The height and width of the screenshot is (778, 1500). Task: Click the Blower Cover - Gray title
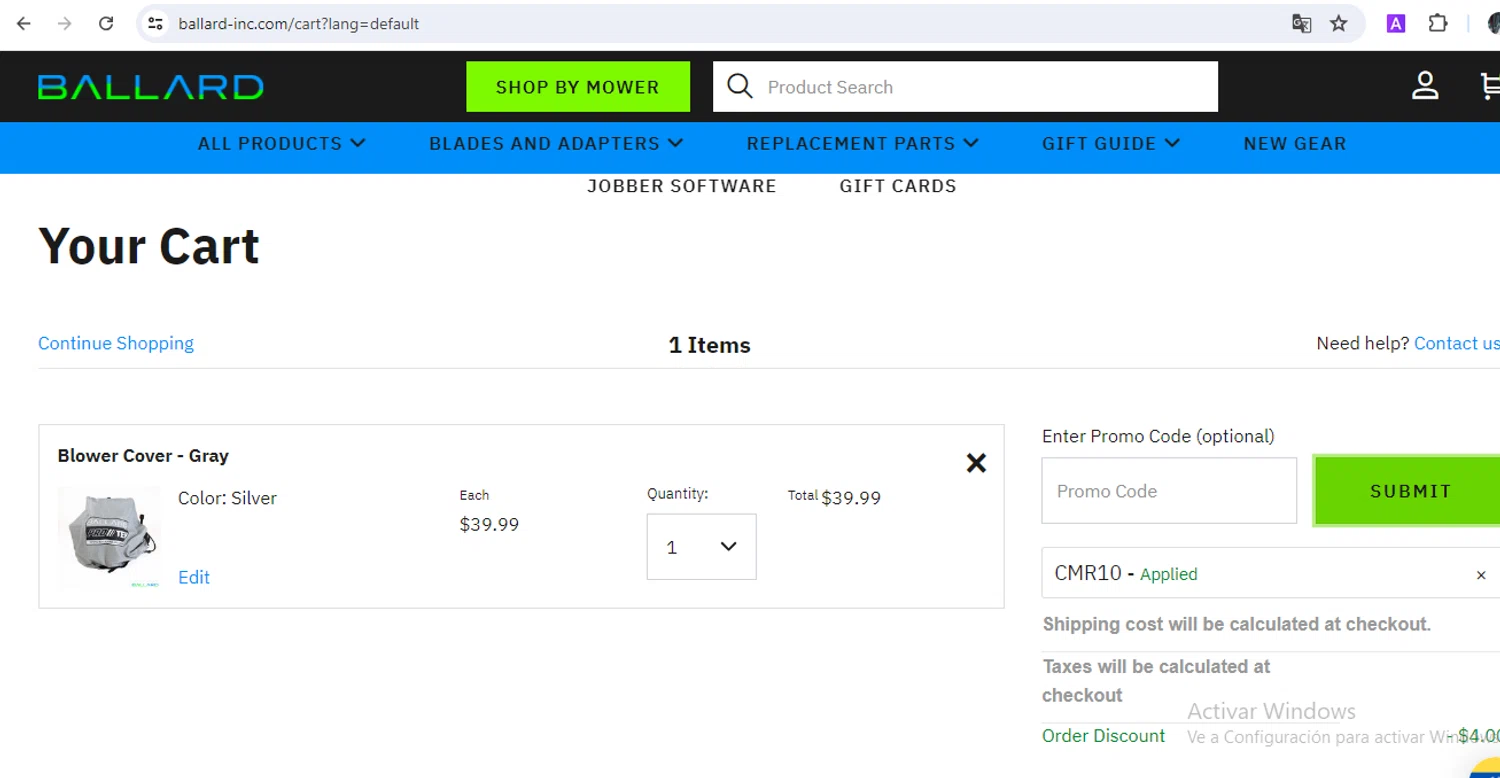143,455
